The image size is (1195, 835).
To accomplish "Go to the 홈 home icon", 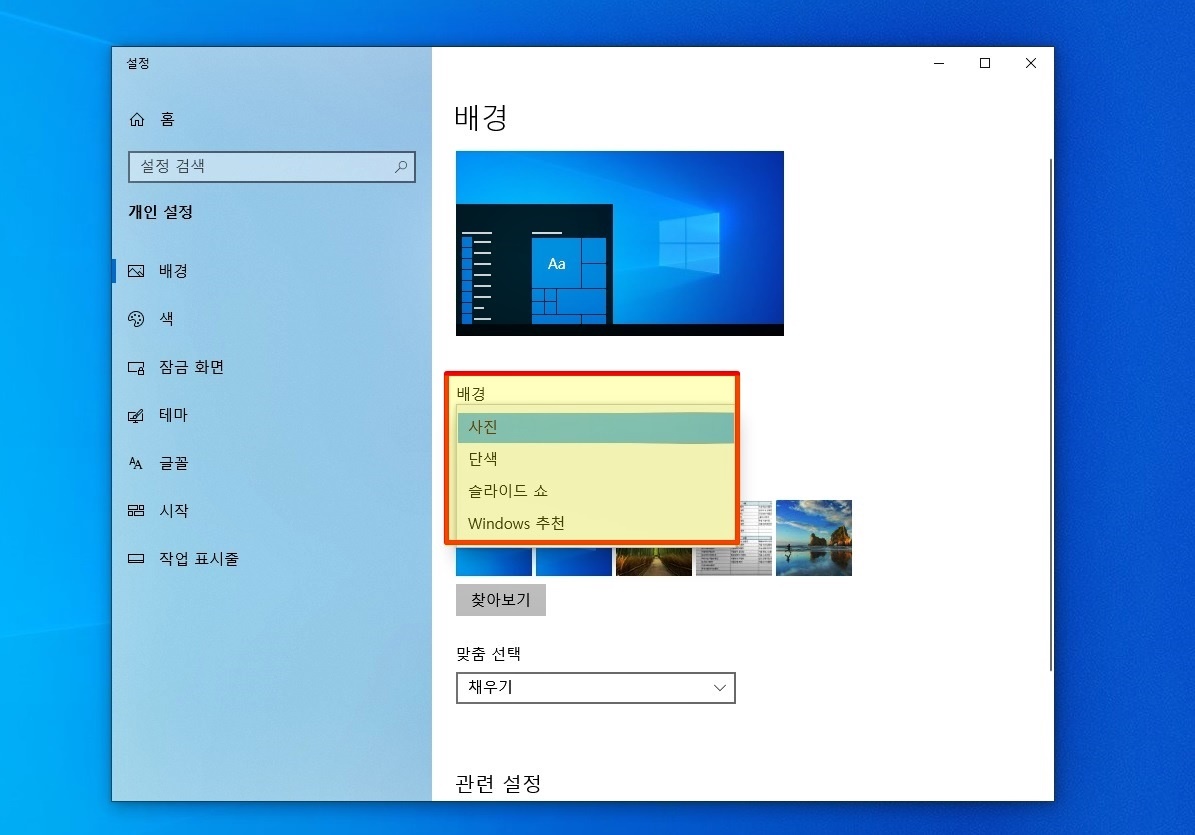I will 137,120.
